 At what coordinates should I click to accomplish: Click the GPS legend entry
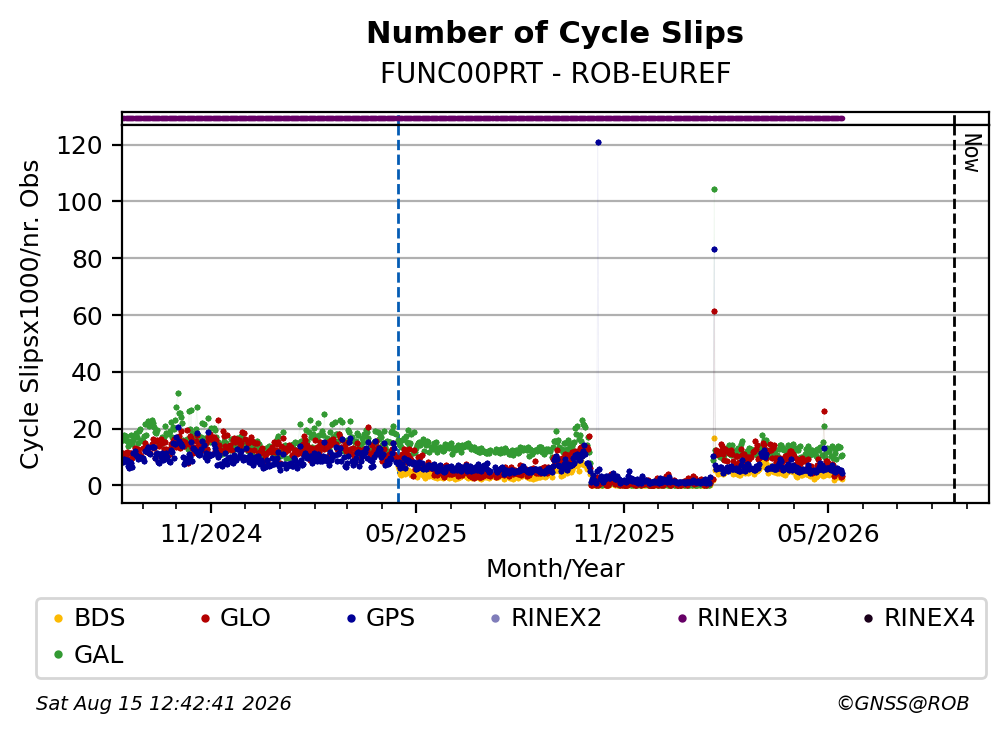381,618
